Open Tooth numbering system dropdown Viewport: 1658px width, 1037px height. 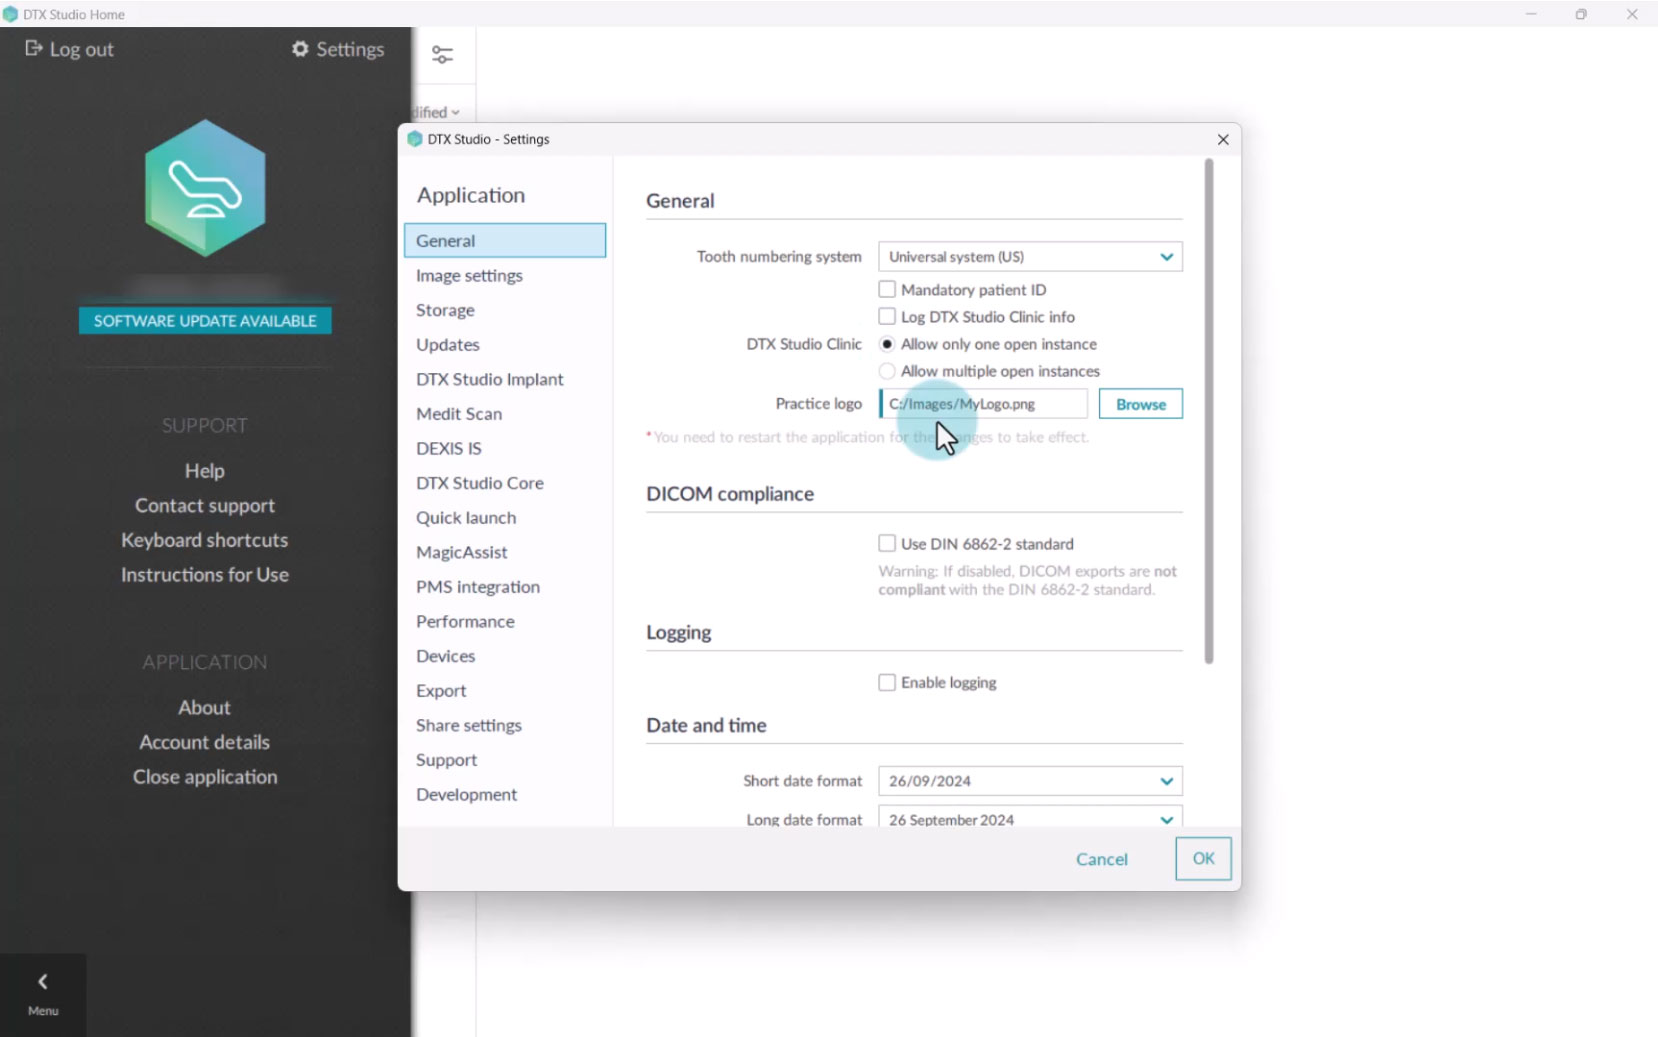pyautogui.click(x=1030, y=256)
